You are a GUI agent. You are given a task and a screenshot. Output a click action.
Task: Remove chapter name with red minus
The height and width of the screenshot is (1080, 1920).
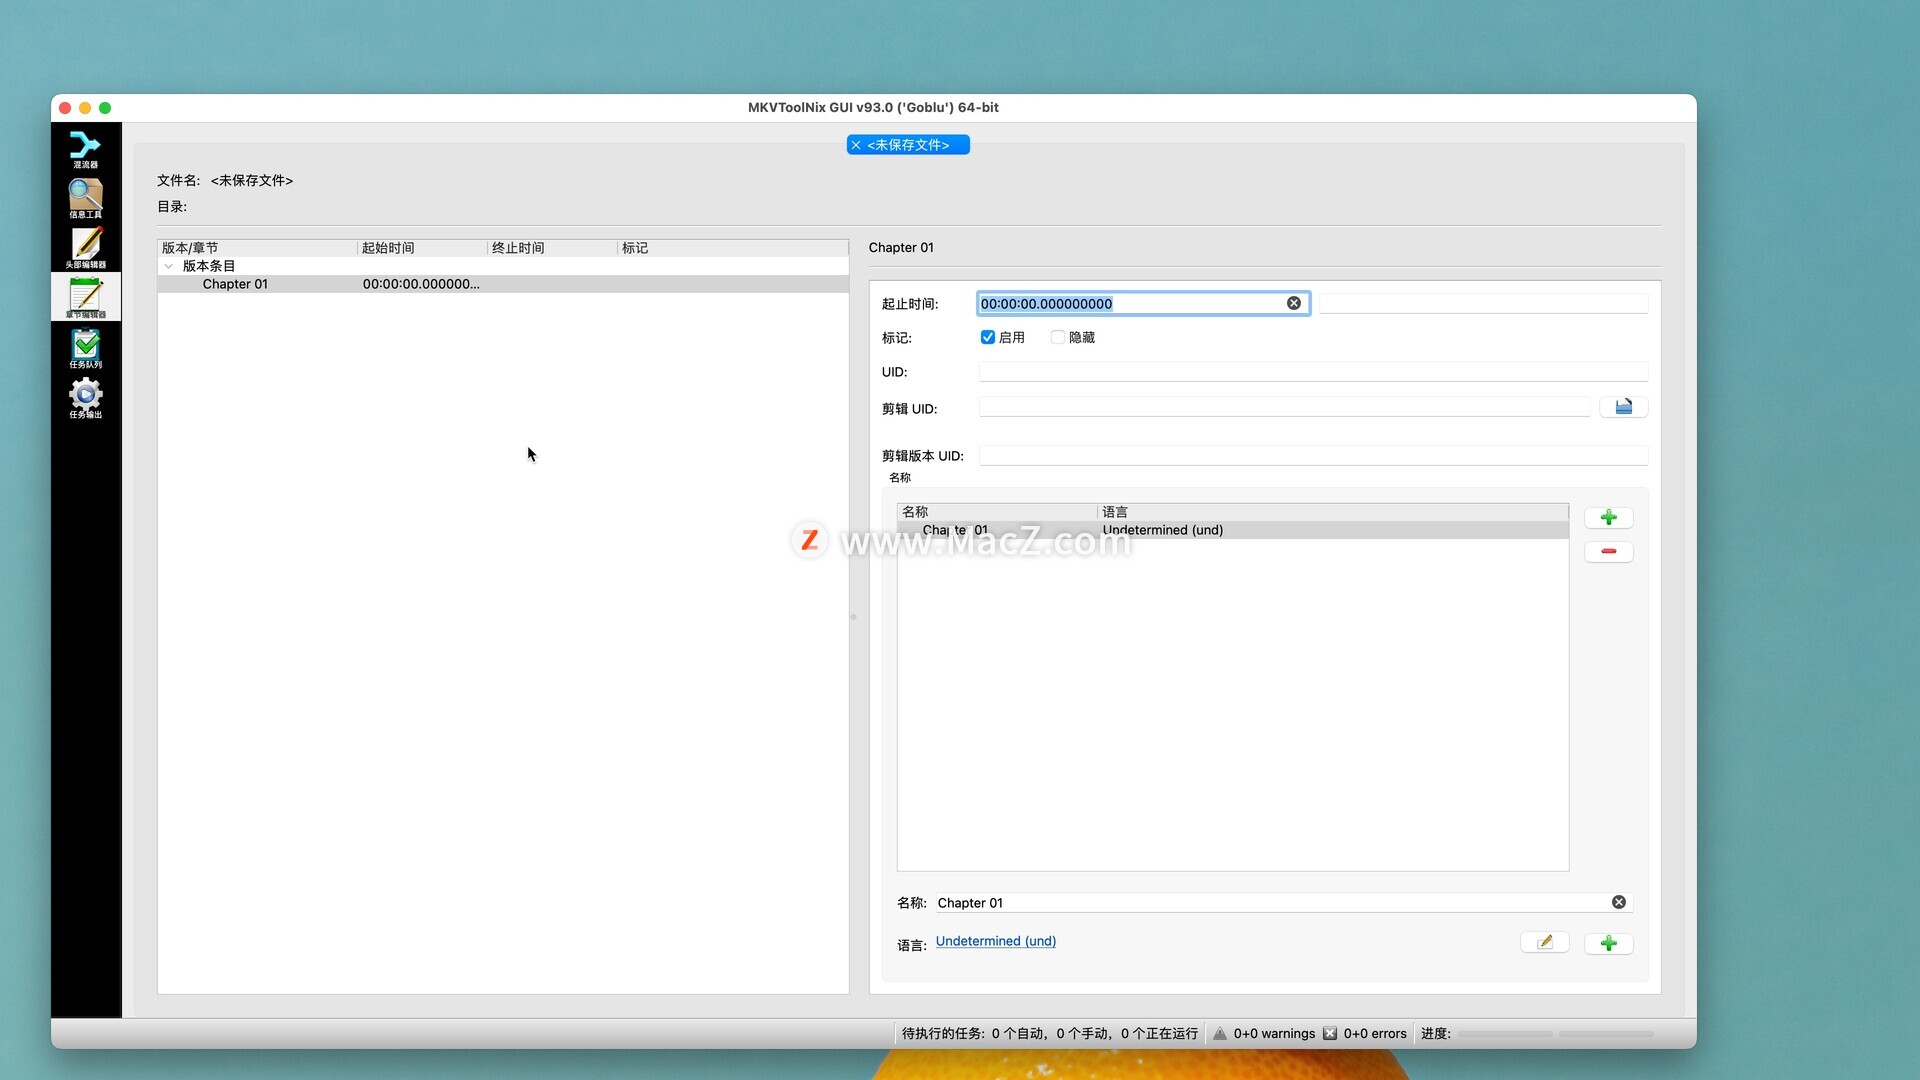point(1608,551)
